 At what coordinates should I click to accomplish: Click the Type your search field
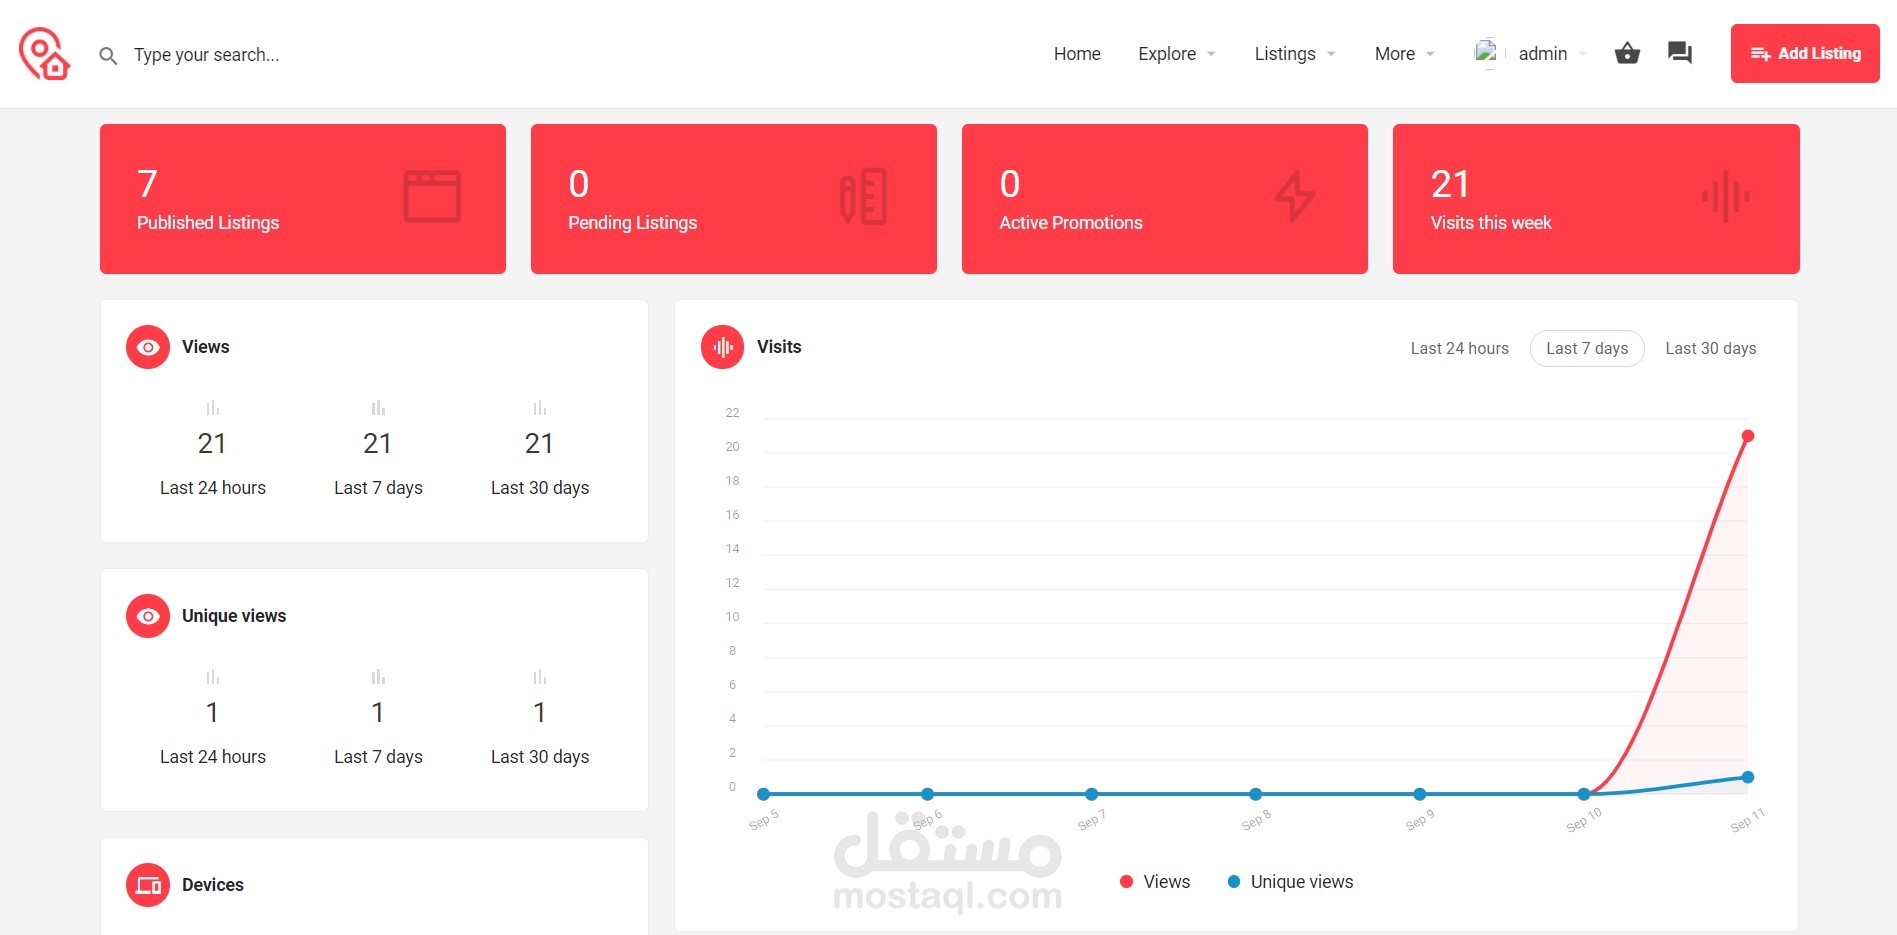pyautogui.click(x=207, y=55)
